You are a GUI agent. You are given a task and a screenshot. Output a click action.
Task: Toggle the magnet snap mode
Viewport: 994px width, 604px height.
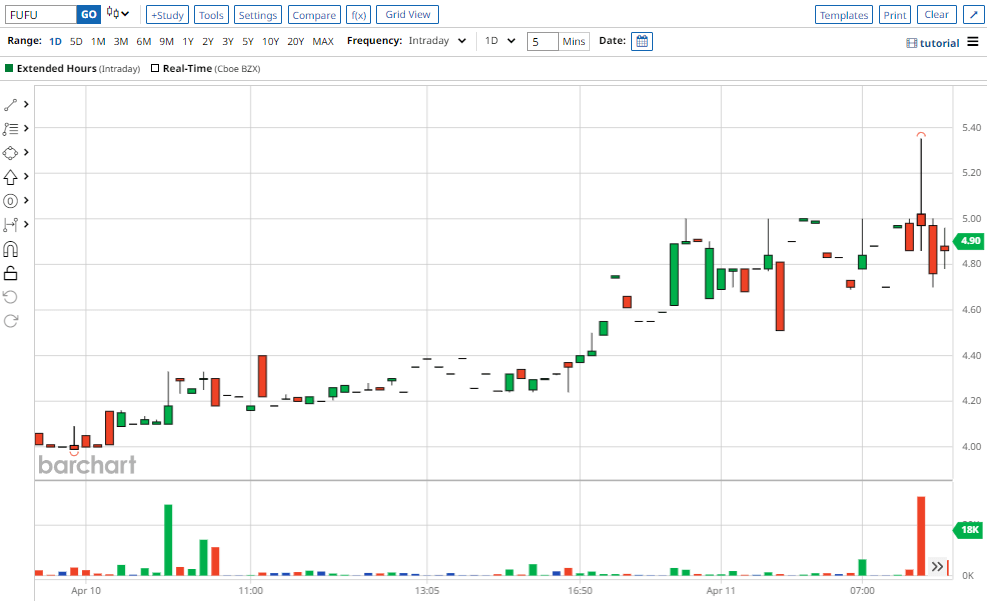click(10, 249)
